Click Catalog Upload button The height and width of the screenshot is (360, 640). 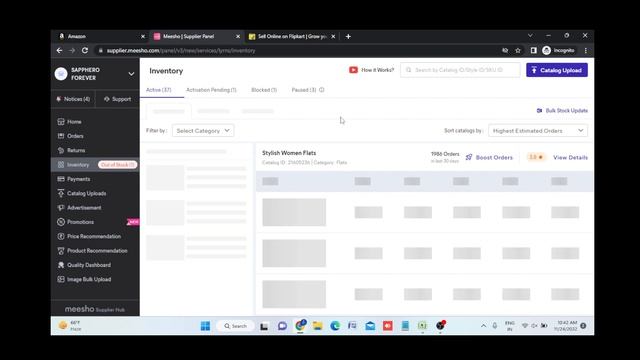557,70
